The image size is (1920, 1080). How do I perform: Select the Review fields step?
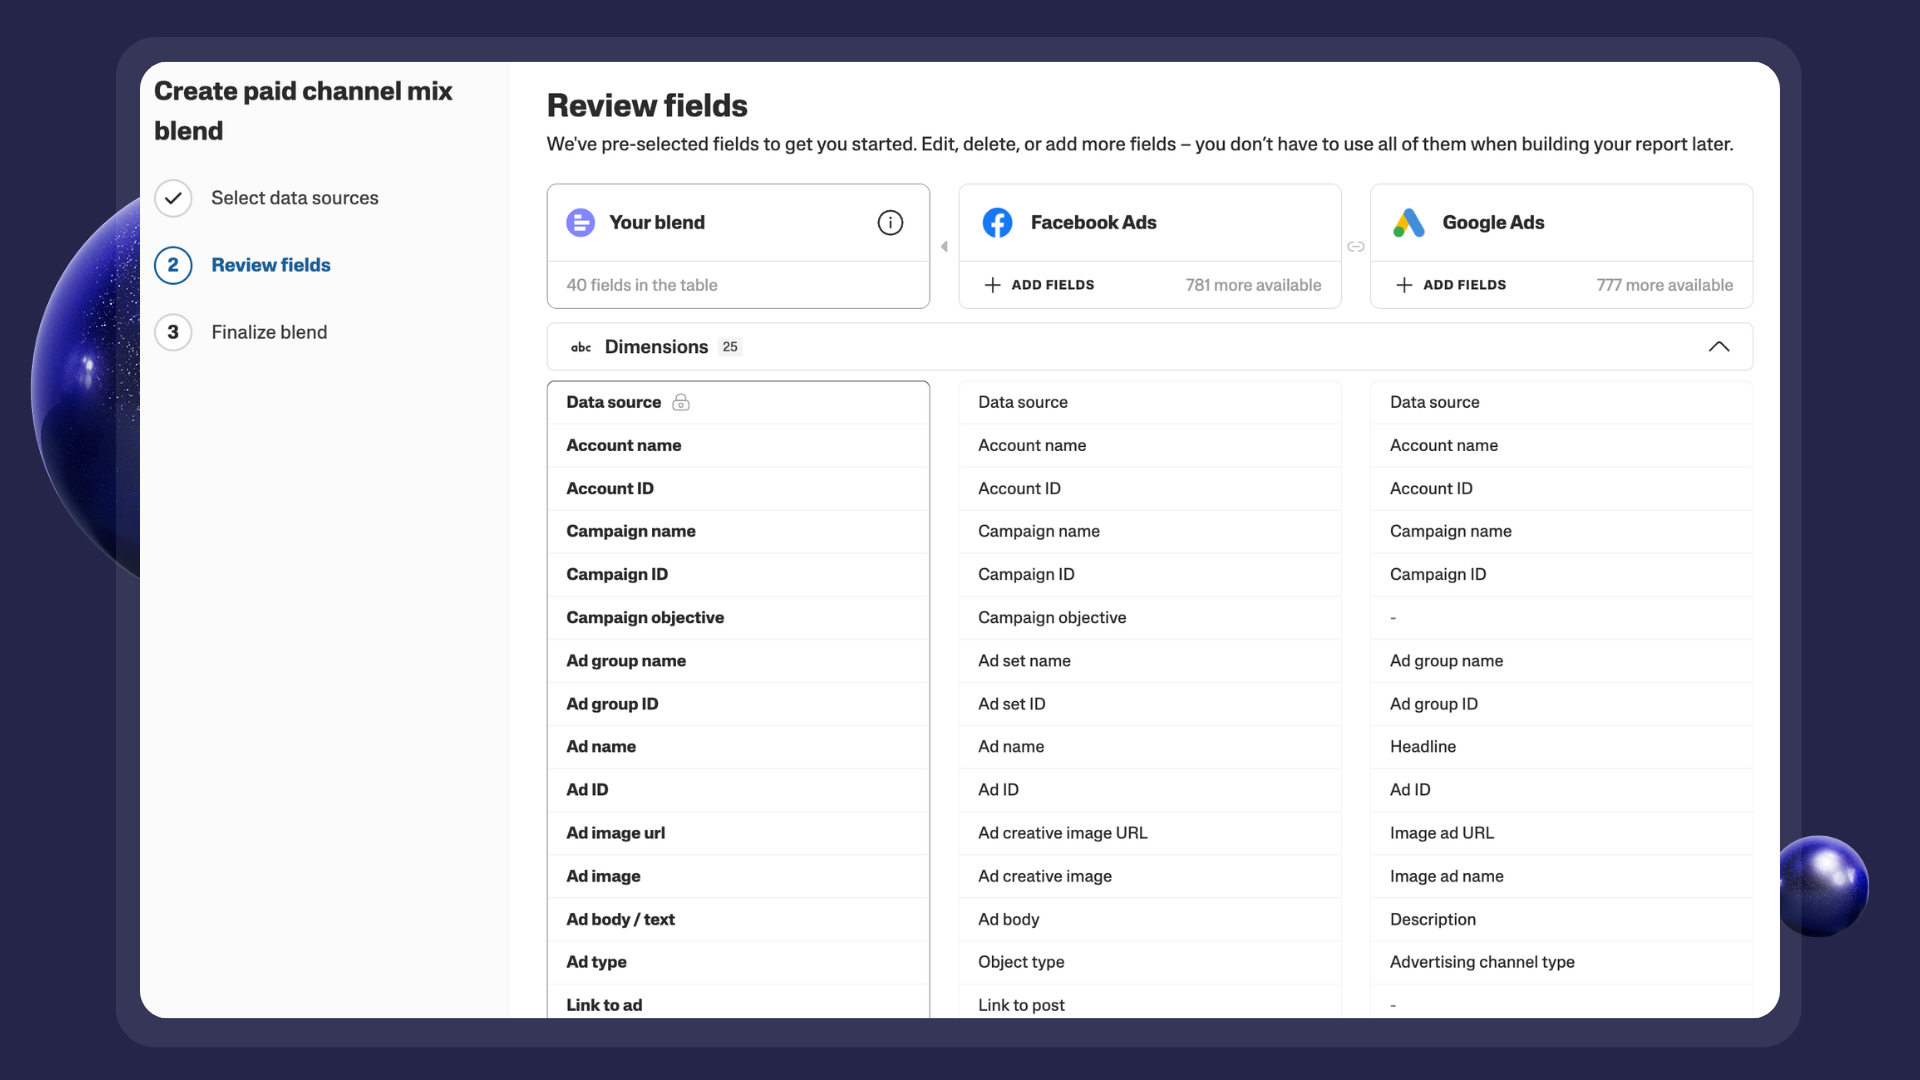pos(270,265)
